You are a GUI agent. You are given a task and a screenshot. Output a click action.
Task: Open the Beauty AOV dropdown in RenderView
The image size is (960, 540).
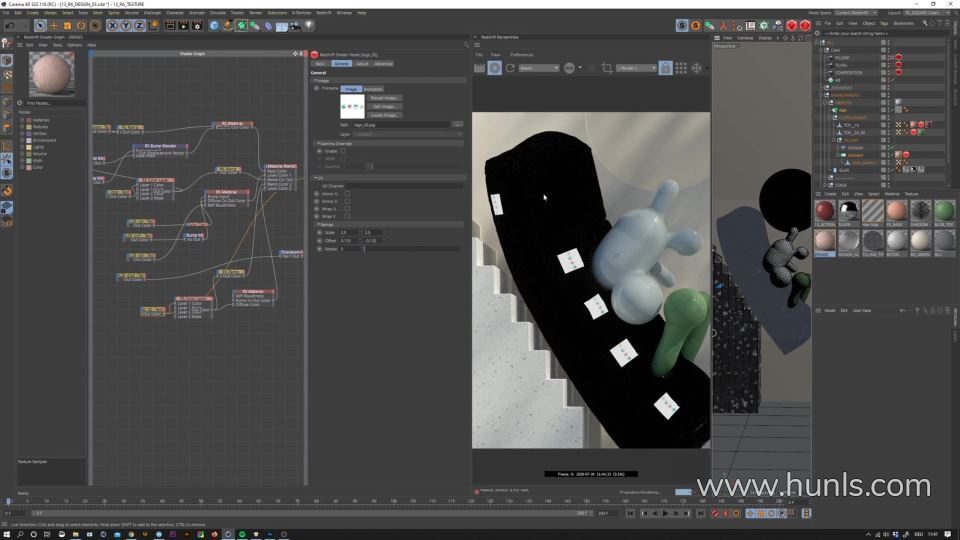pyautogui.click(x=539, y=68)
